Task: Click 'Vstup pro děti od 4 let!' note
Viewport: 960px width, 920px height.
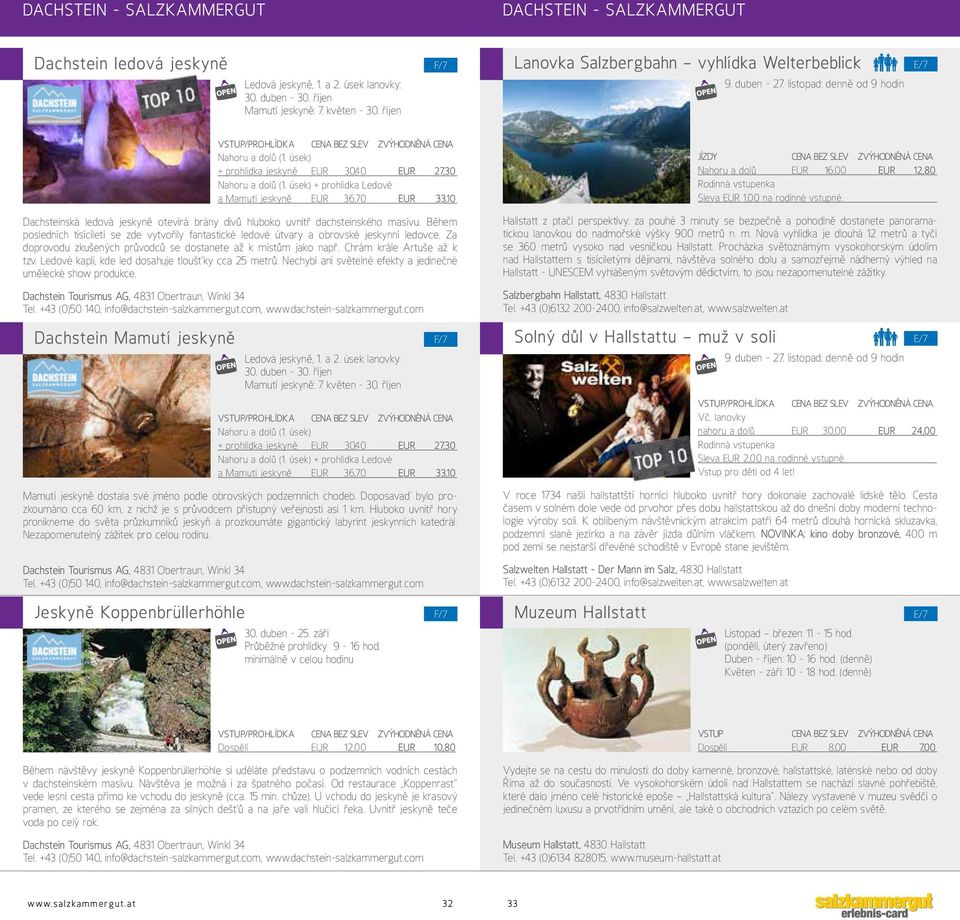Action: (746, 473)
